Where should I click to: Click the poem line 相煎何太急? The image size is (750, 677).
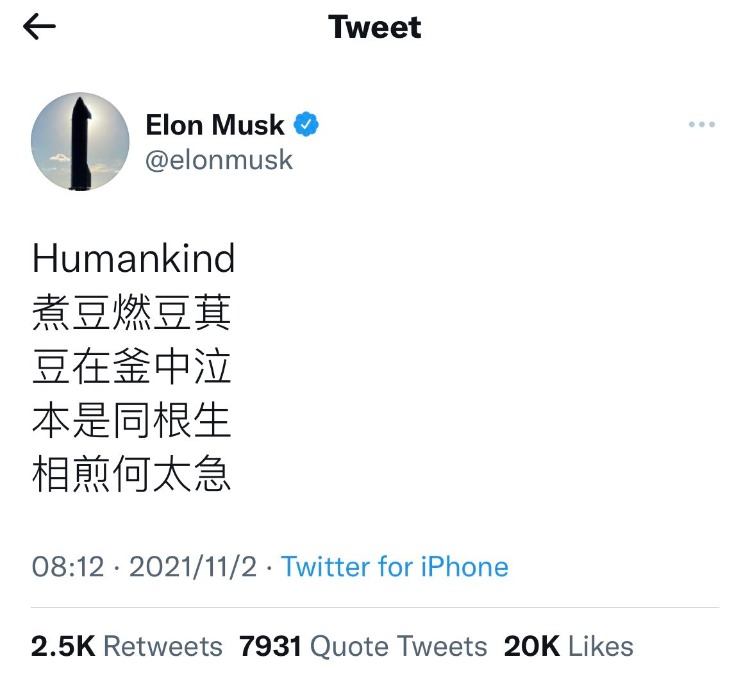click(132, 476)
